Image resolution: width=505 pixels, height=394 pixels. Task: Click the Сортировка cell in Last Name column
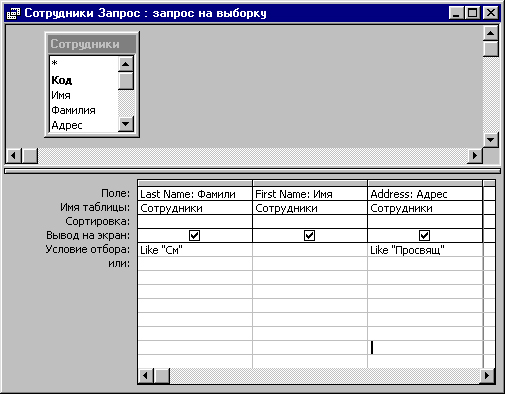(x=195, y=222)
